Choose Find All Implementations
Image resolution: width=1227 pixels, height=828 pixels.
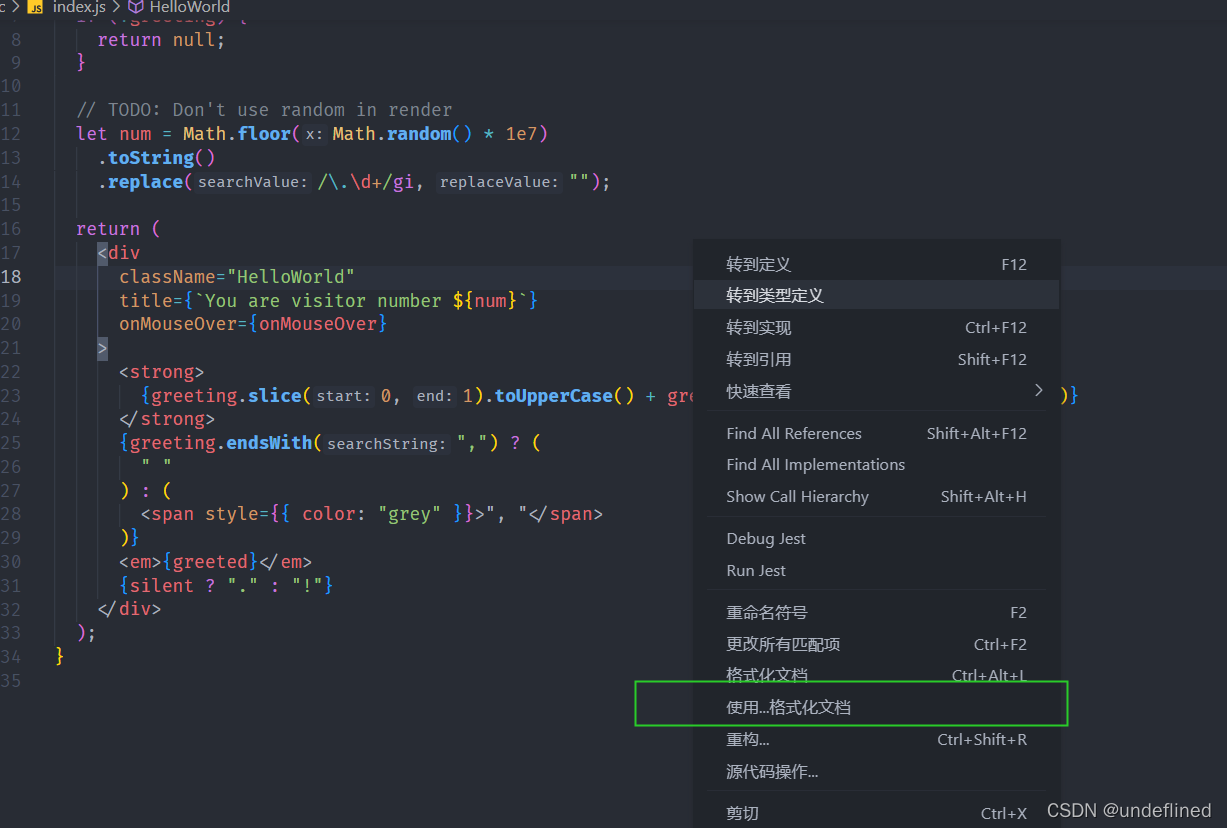click(x=876, y=464)
